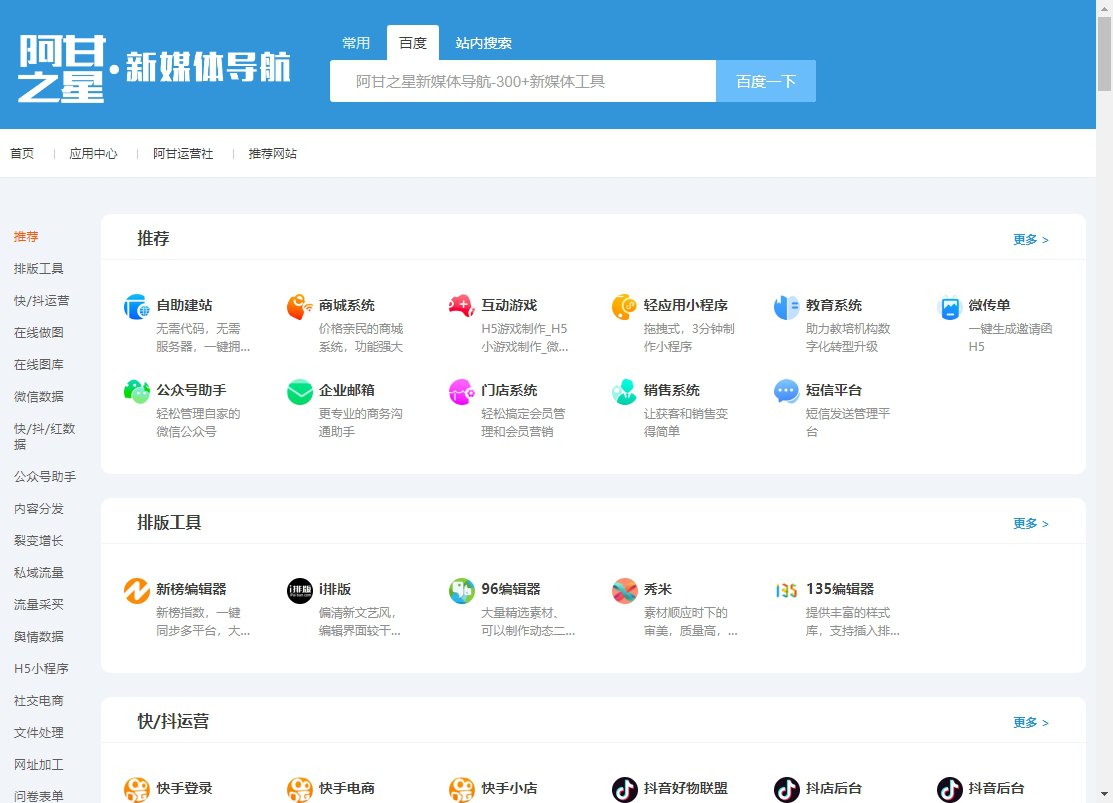Expand 更多 in the 排版工具 section

click(x=1031, y=523)
